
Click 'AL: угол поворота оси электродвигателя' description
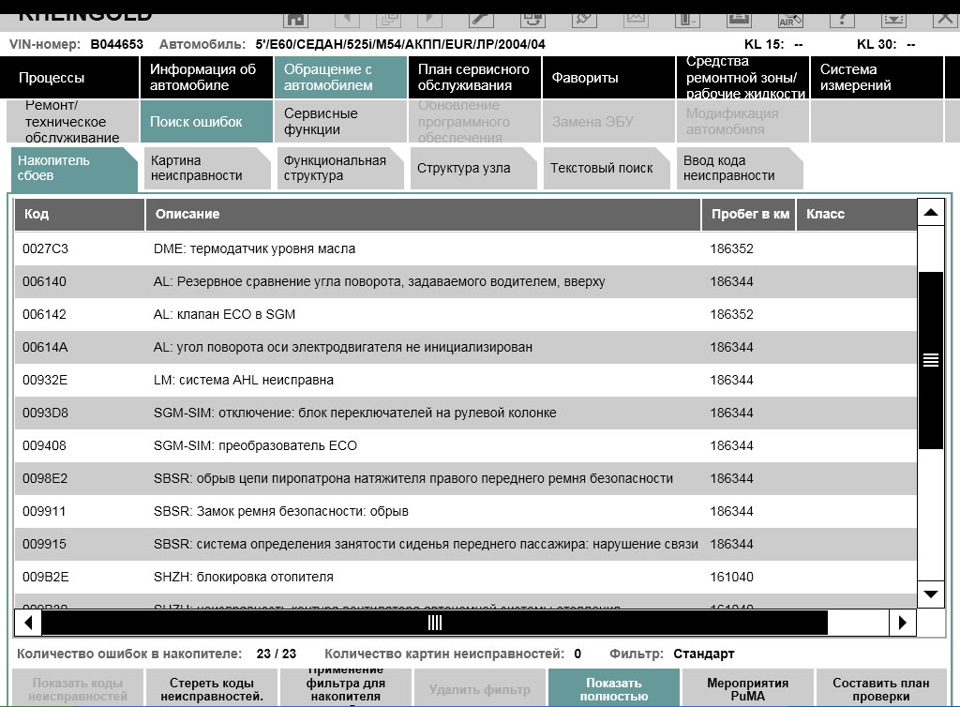(x=343, y=347)
